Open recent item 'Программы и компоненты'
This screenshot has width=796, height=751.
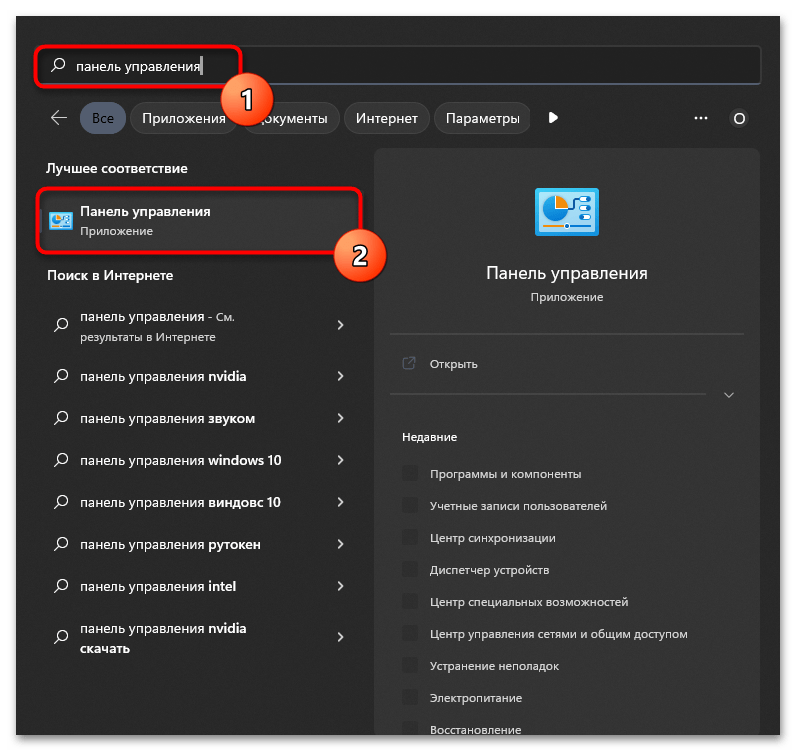click(x=505, y=474)
